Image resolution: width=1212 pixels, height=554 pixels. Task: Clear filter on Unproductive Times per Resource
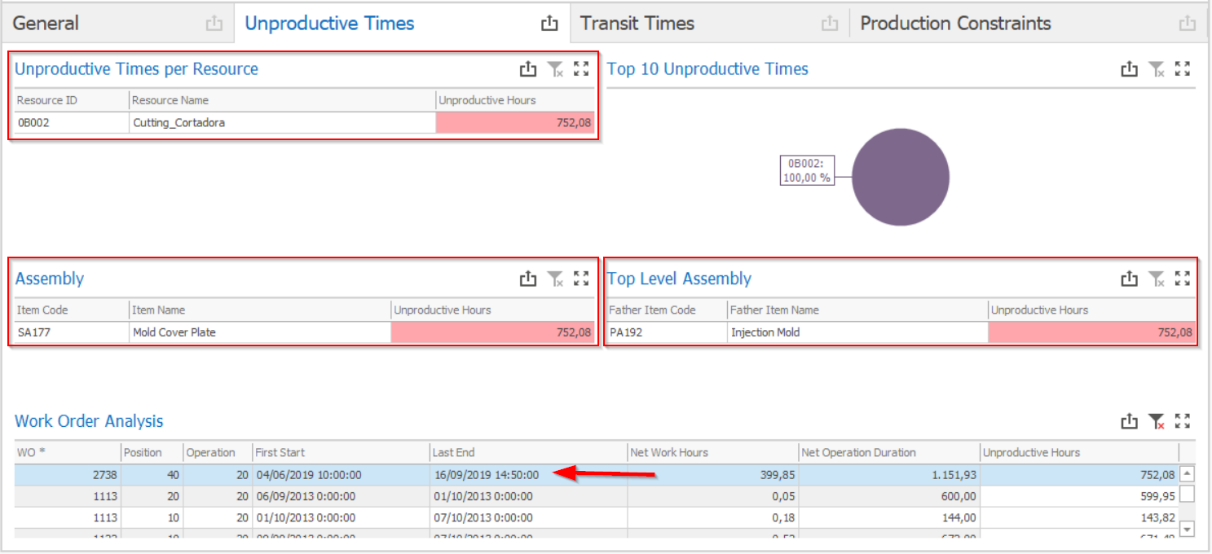click(x=555, y=69)
